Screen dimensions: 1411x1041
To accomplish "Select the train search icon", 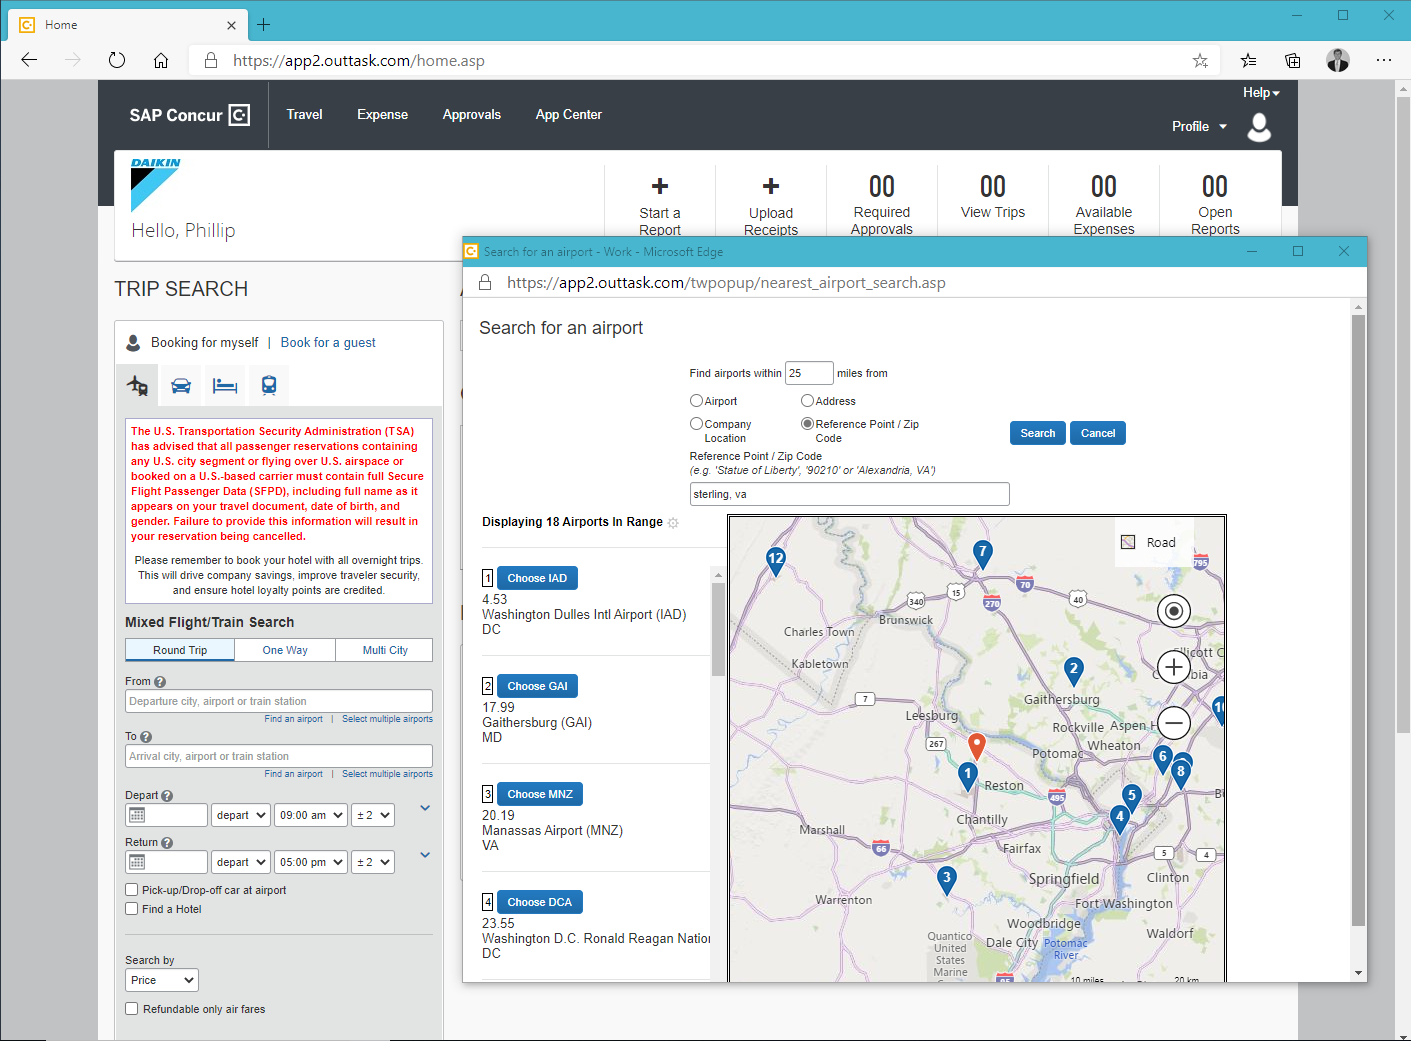I will point(269,386).
